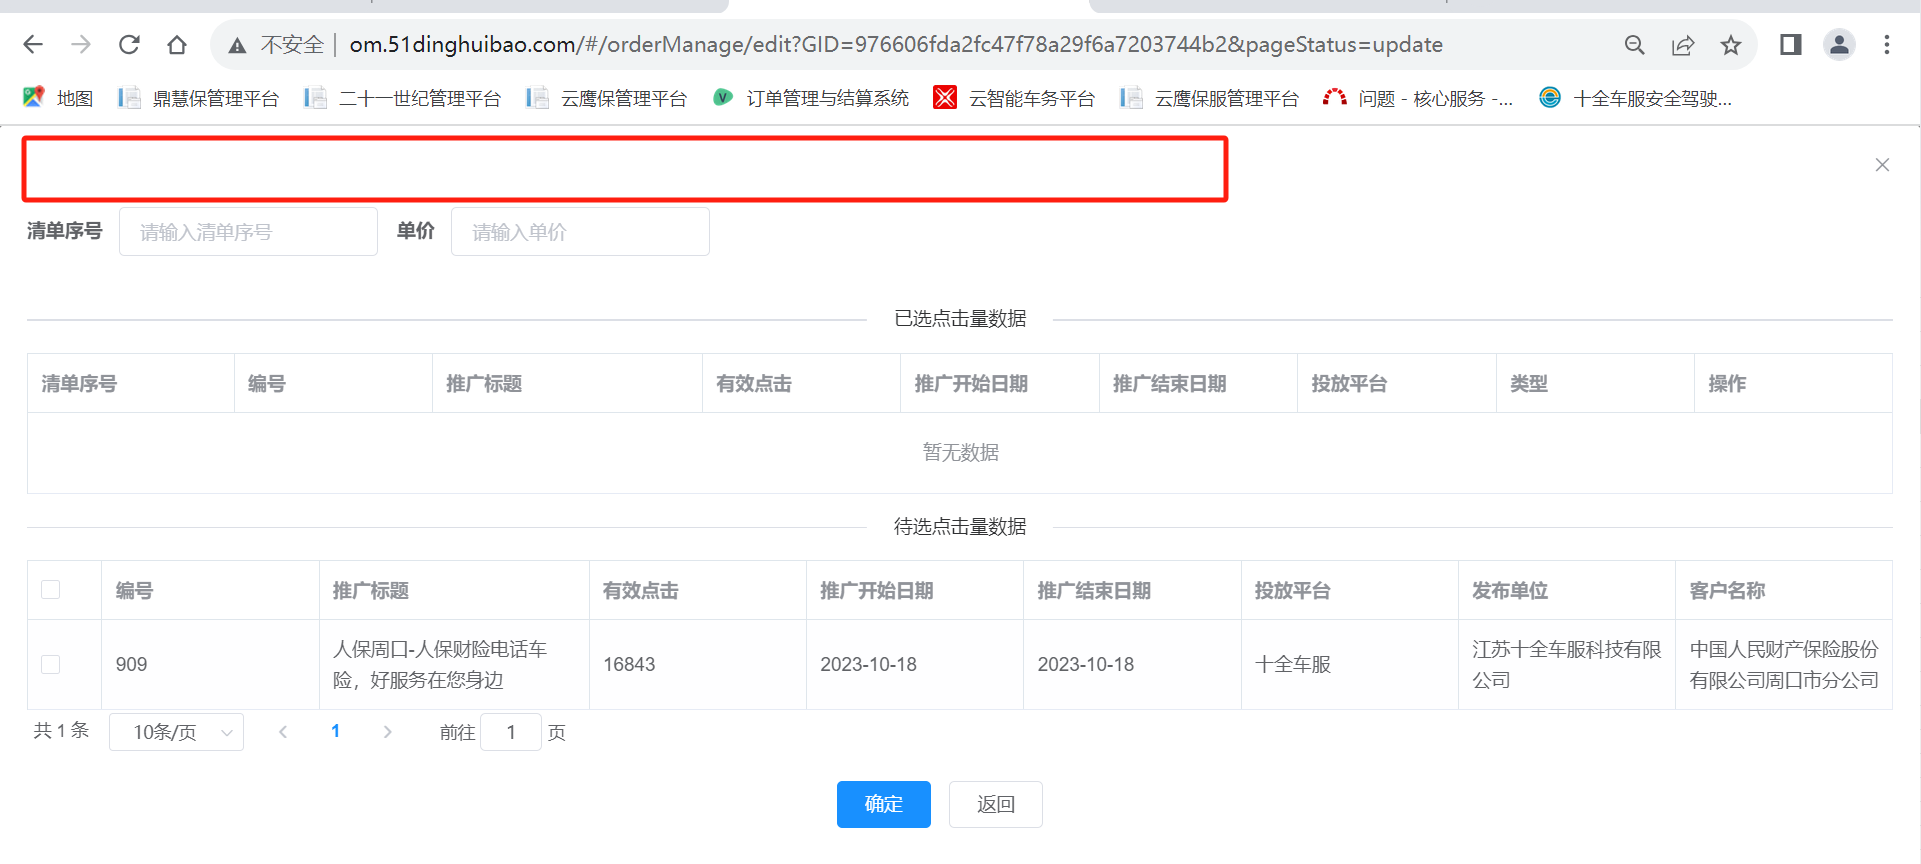This screenshot has height=864, width=1921.
Task: Toggle the browser side panel
Action: click(x=1791, y=45)
